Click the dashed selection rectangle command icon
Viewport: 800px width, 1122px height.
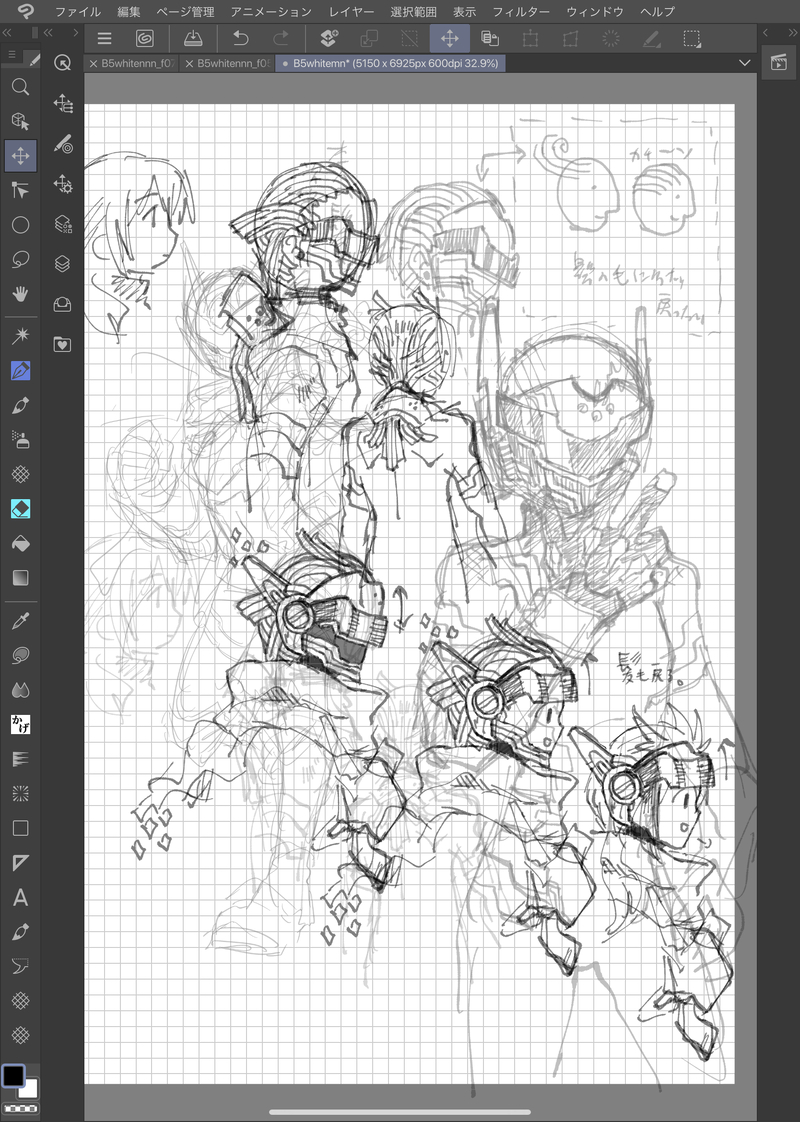tap(692, 38)
